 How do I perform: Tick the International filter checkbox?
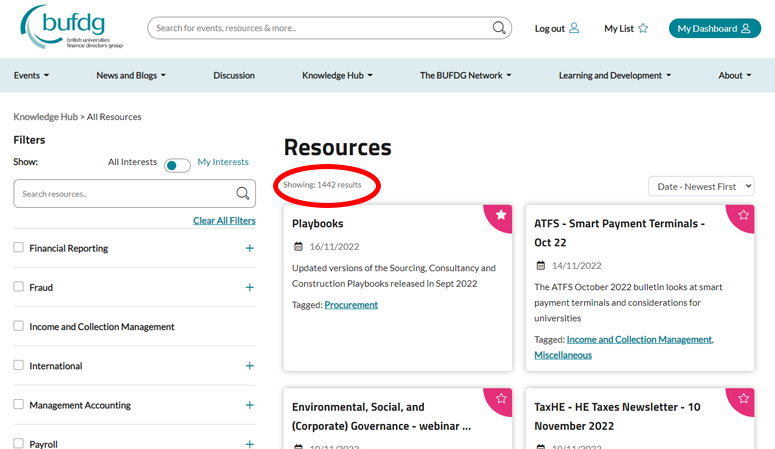(19, 366)
